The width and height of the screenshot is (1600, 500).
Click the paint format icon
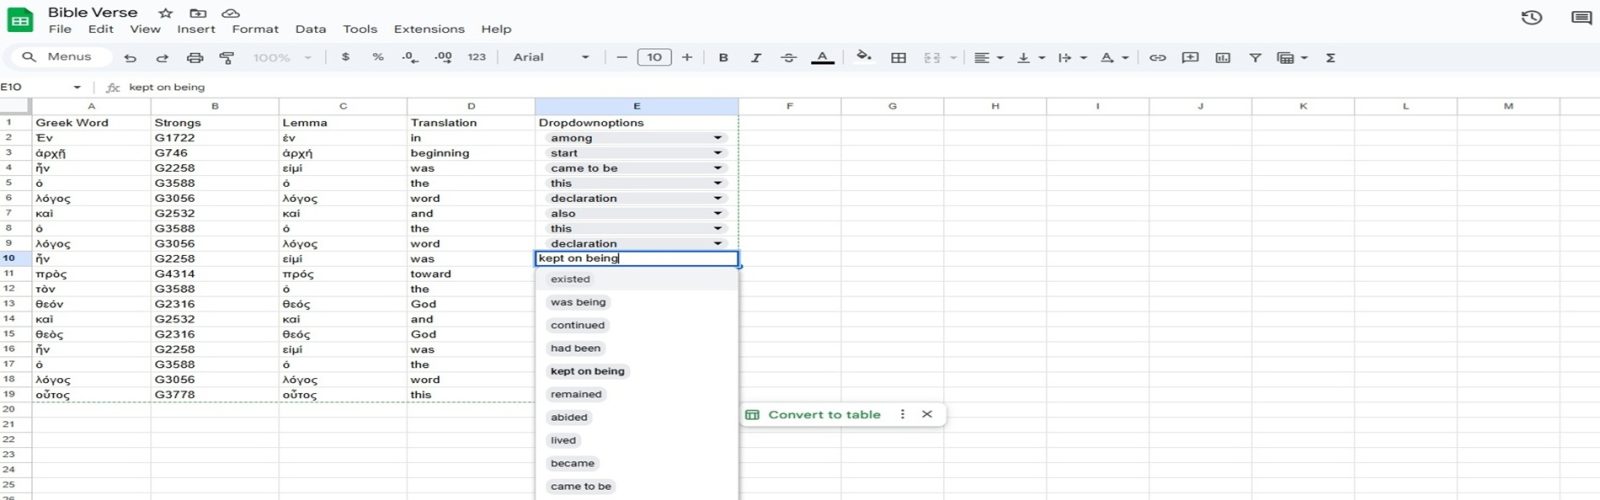pos(227,58)
